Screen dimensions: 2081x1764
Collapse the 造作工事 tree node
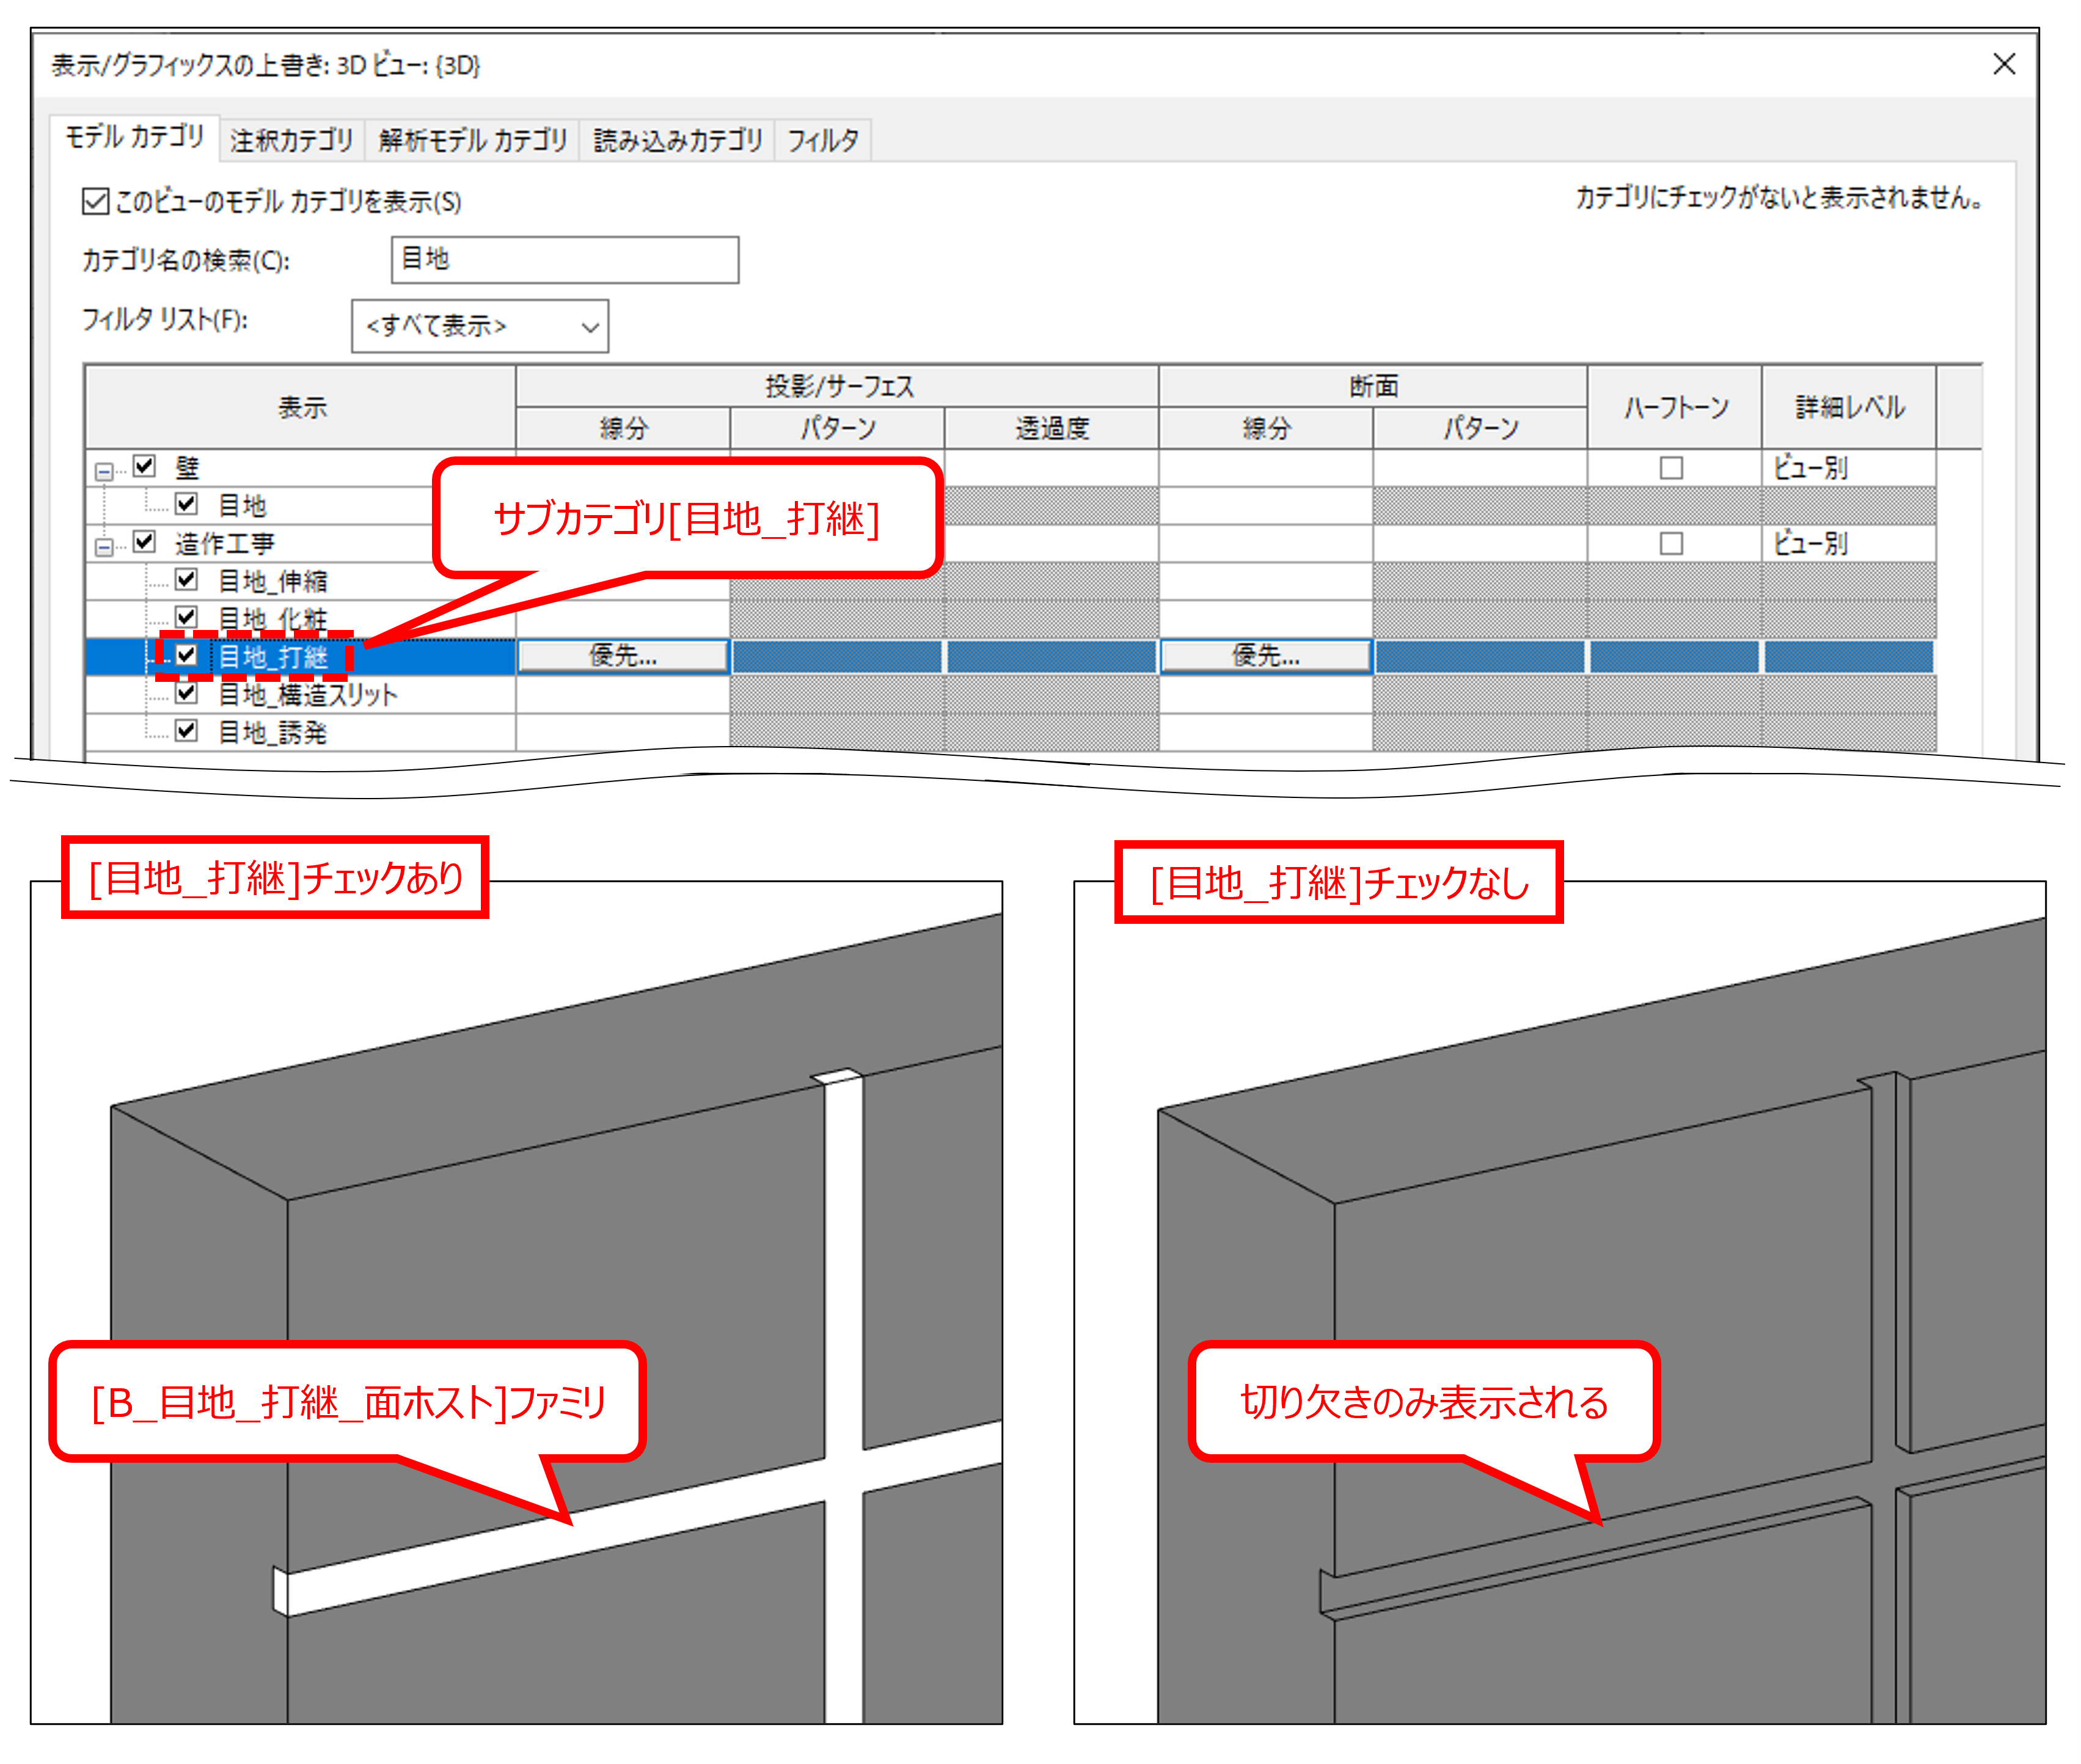click(x=103, y=547)
